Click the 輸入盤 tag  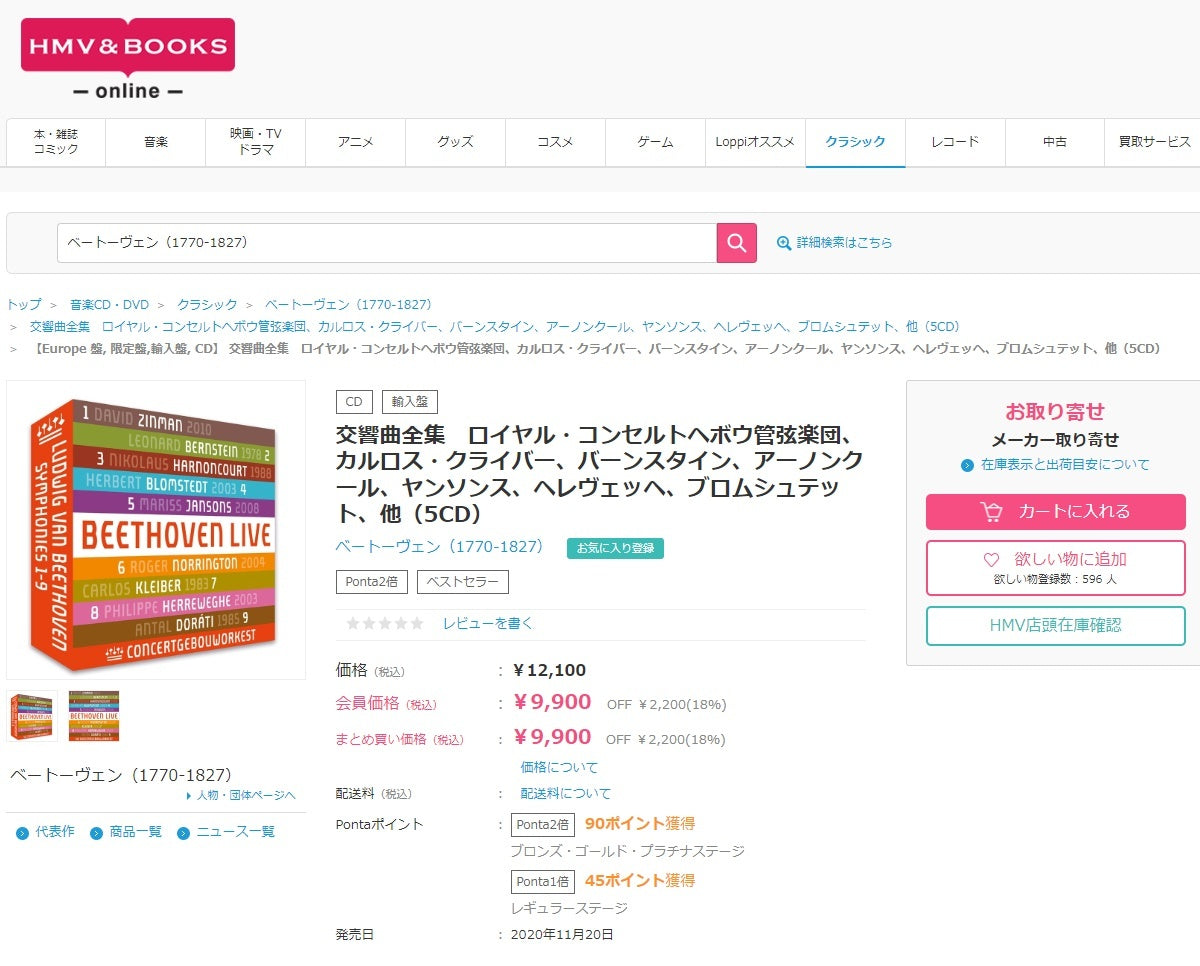410,402
